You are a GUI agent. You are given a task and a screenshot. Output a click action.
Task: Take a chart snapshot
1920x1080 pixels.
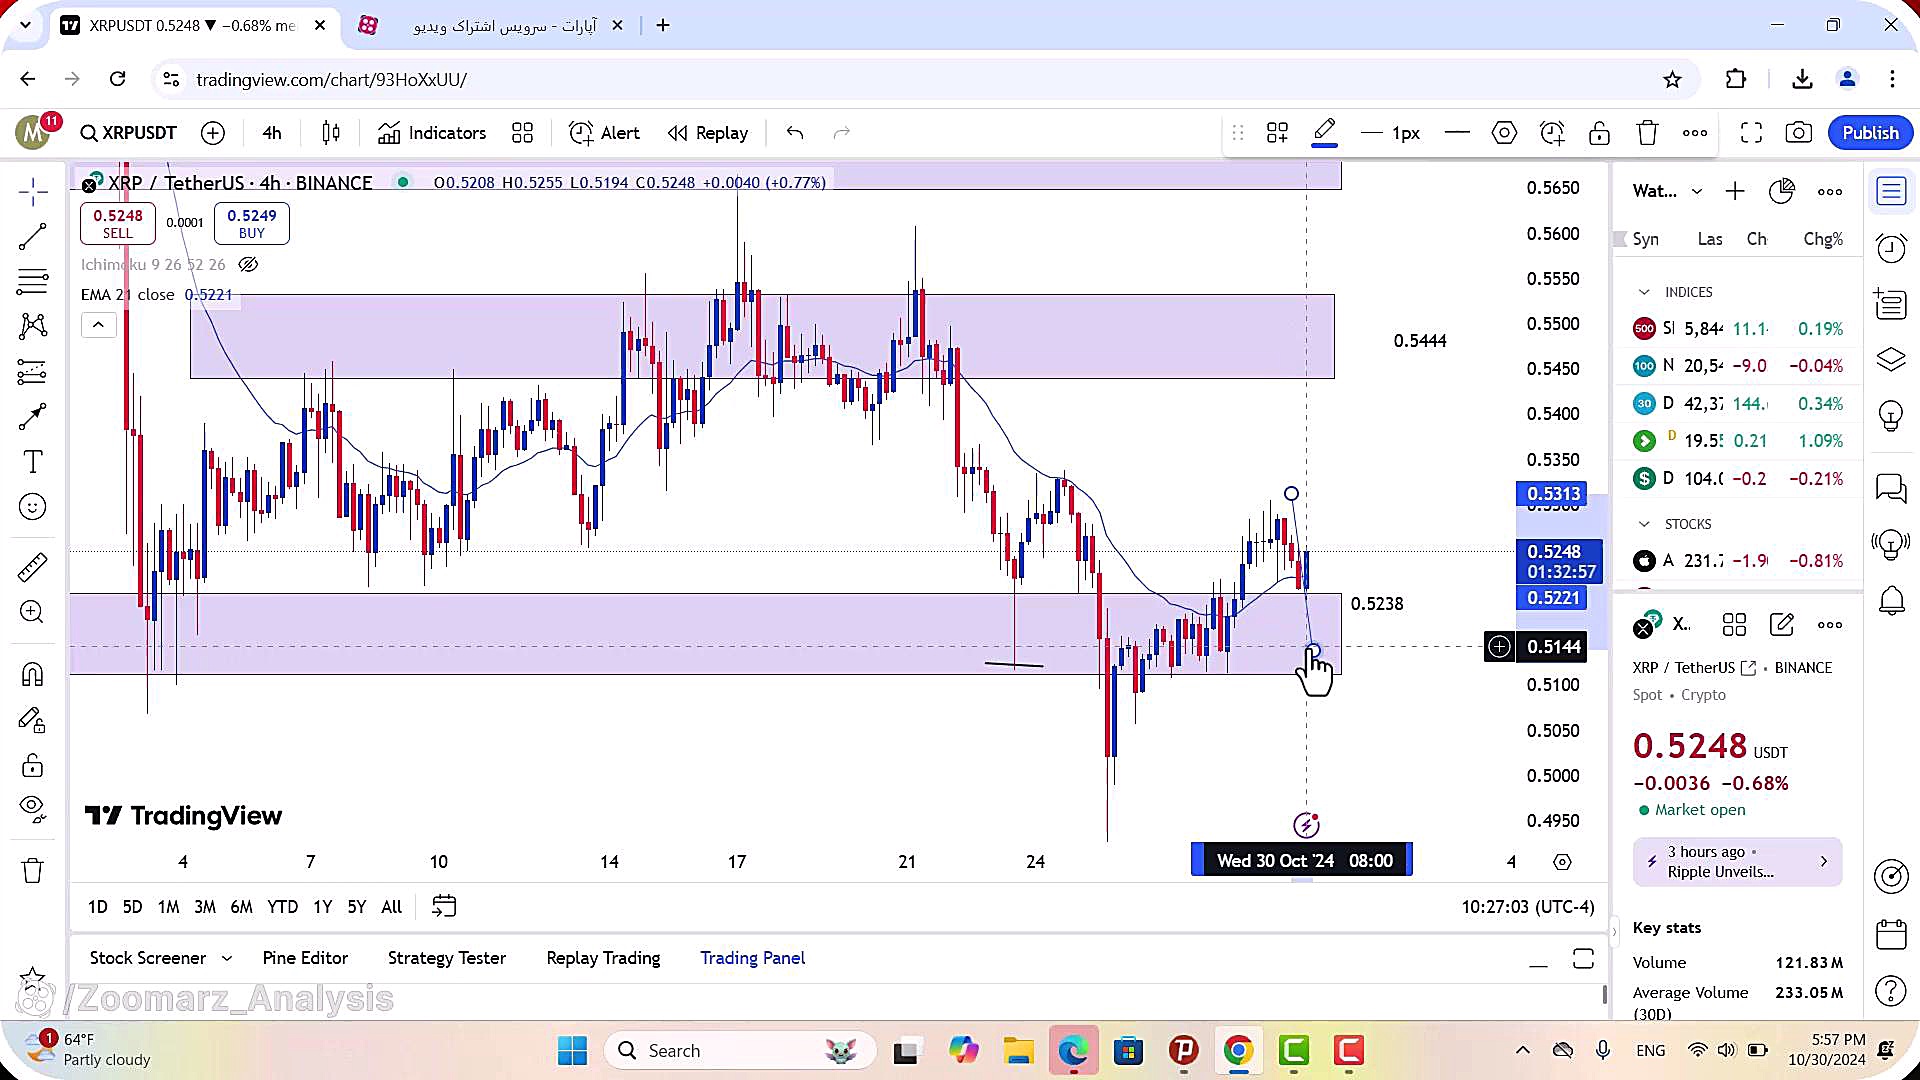point(1798,133)
